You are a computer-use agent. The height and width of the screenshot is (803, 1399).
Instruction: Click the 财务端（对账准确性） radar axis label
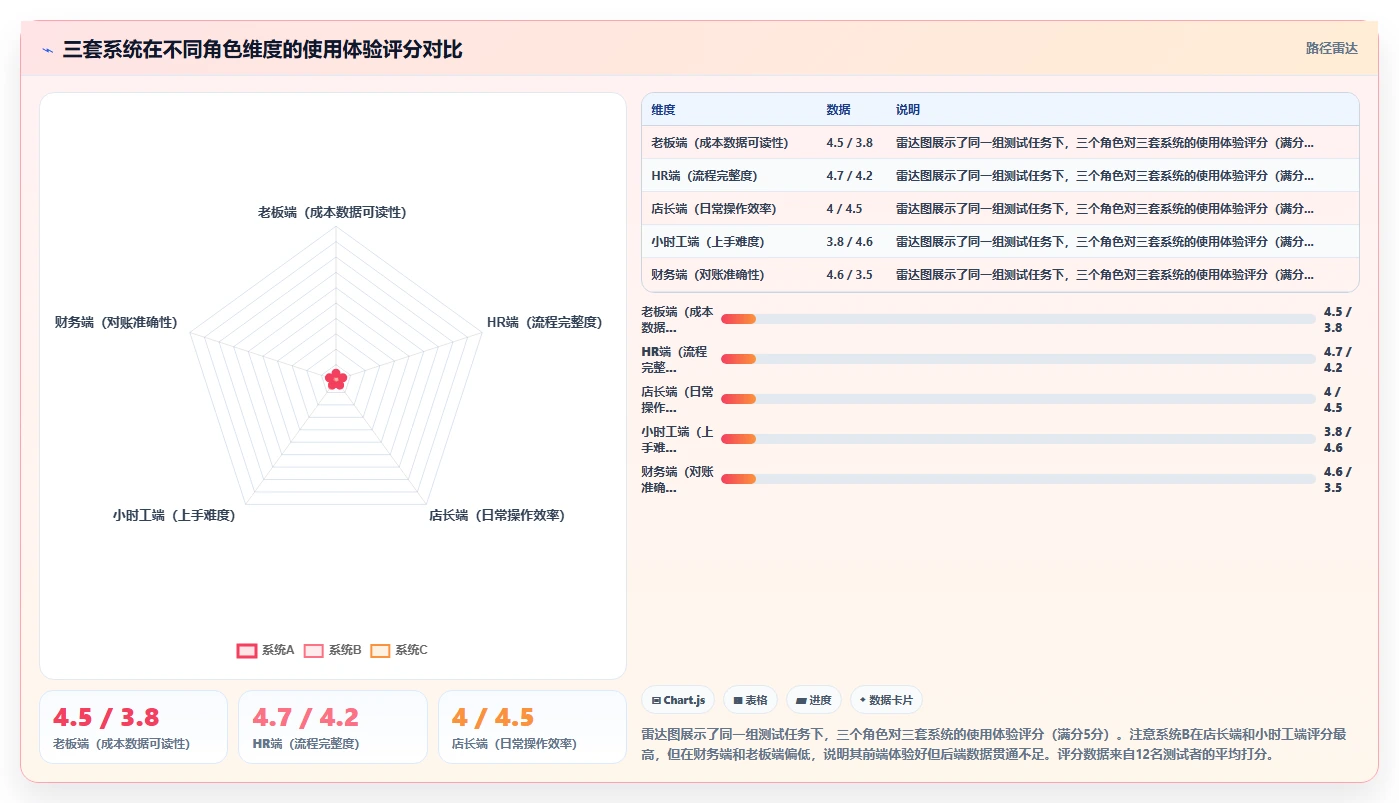[116, 322]
